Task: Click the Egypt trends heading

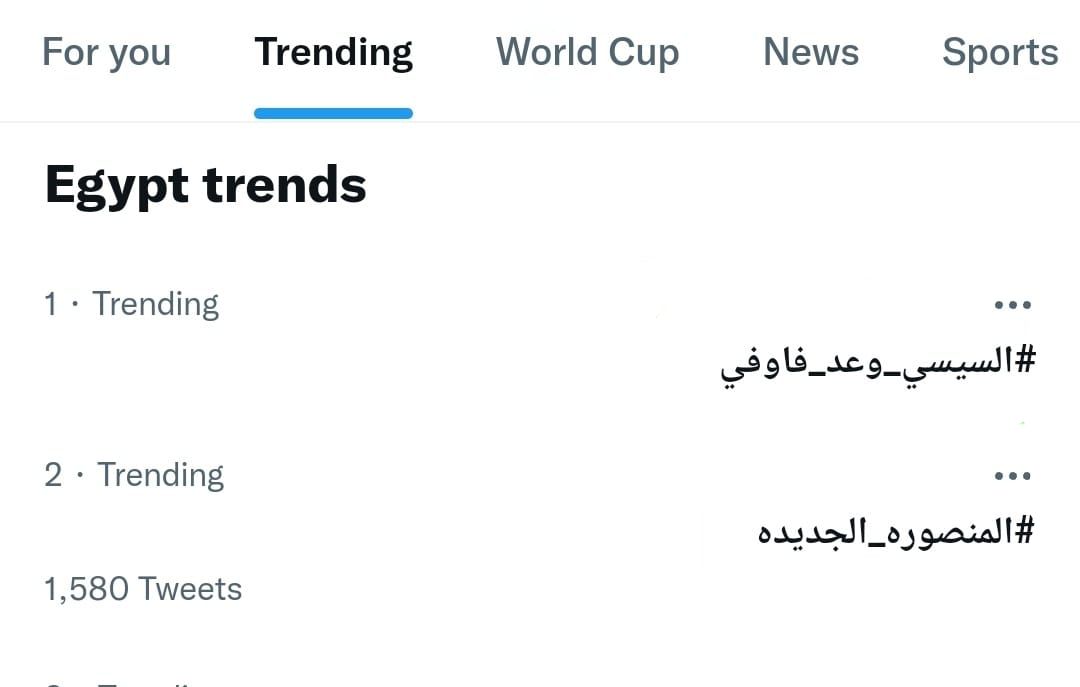Action: click(206, 185)
